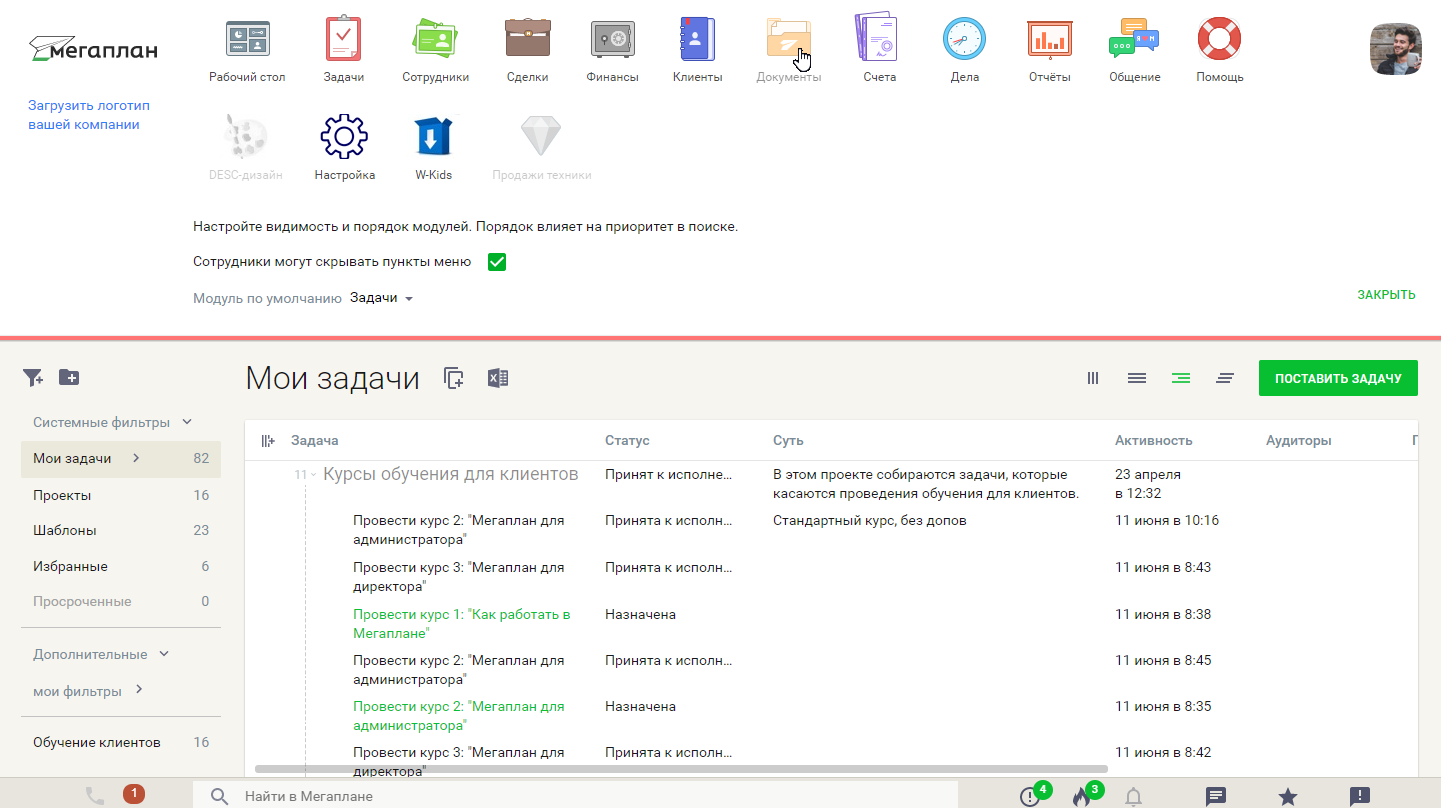Open the Клиенты address book icon
Image resolution: width=1441 pixels, height=808 pixels.
pyautogui.click(x=697, y=38)
